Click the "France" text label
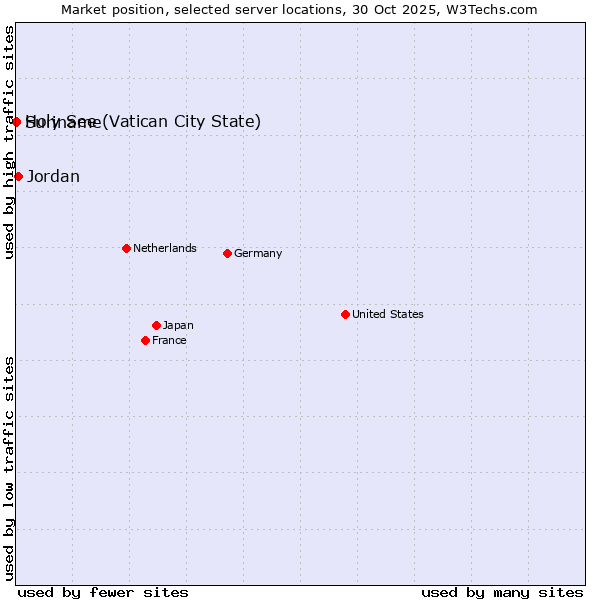Image resolution: width=600 pixels, height=600 pixels. (x=169, y=340)
